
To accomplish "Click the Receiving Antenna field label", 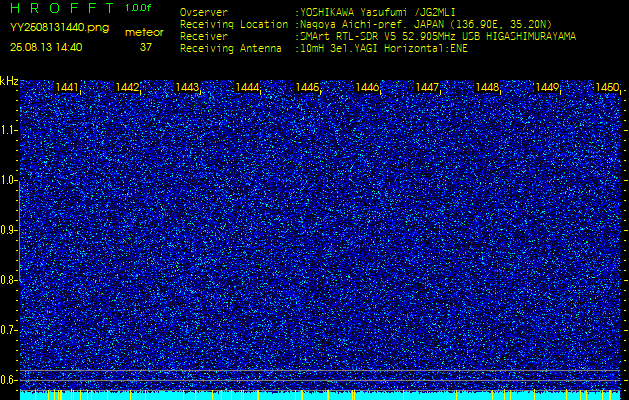I will [x=231, y=49].
